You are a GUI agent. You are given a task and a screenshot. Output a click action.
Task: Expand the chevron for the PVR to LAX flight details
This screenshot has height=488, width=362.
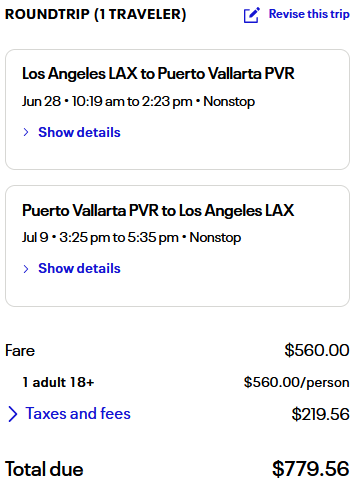[x=26, y=269]
